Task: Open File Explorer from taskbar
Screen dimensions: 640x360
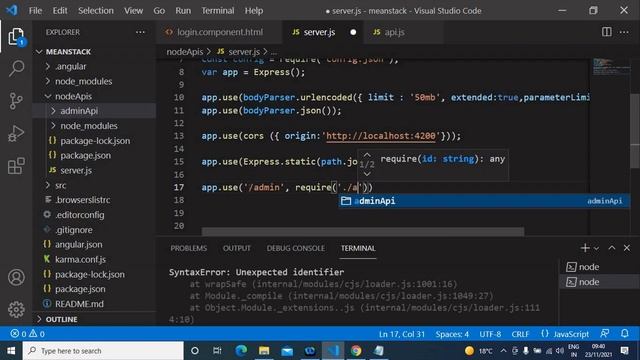Action: 264,351
